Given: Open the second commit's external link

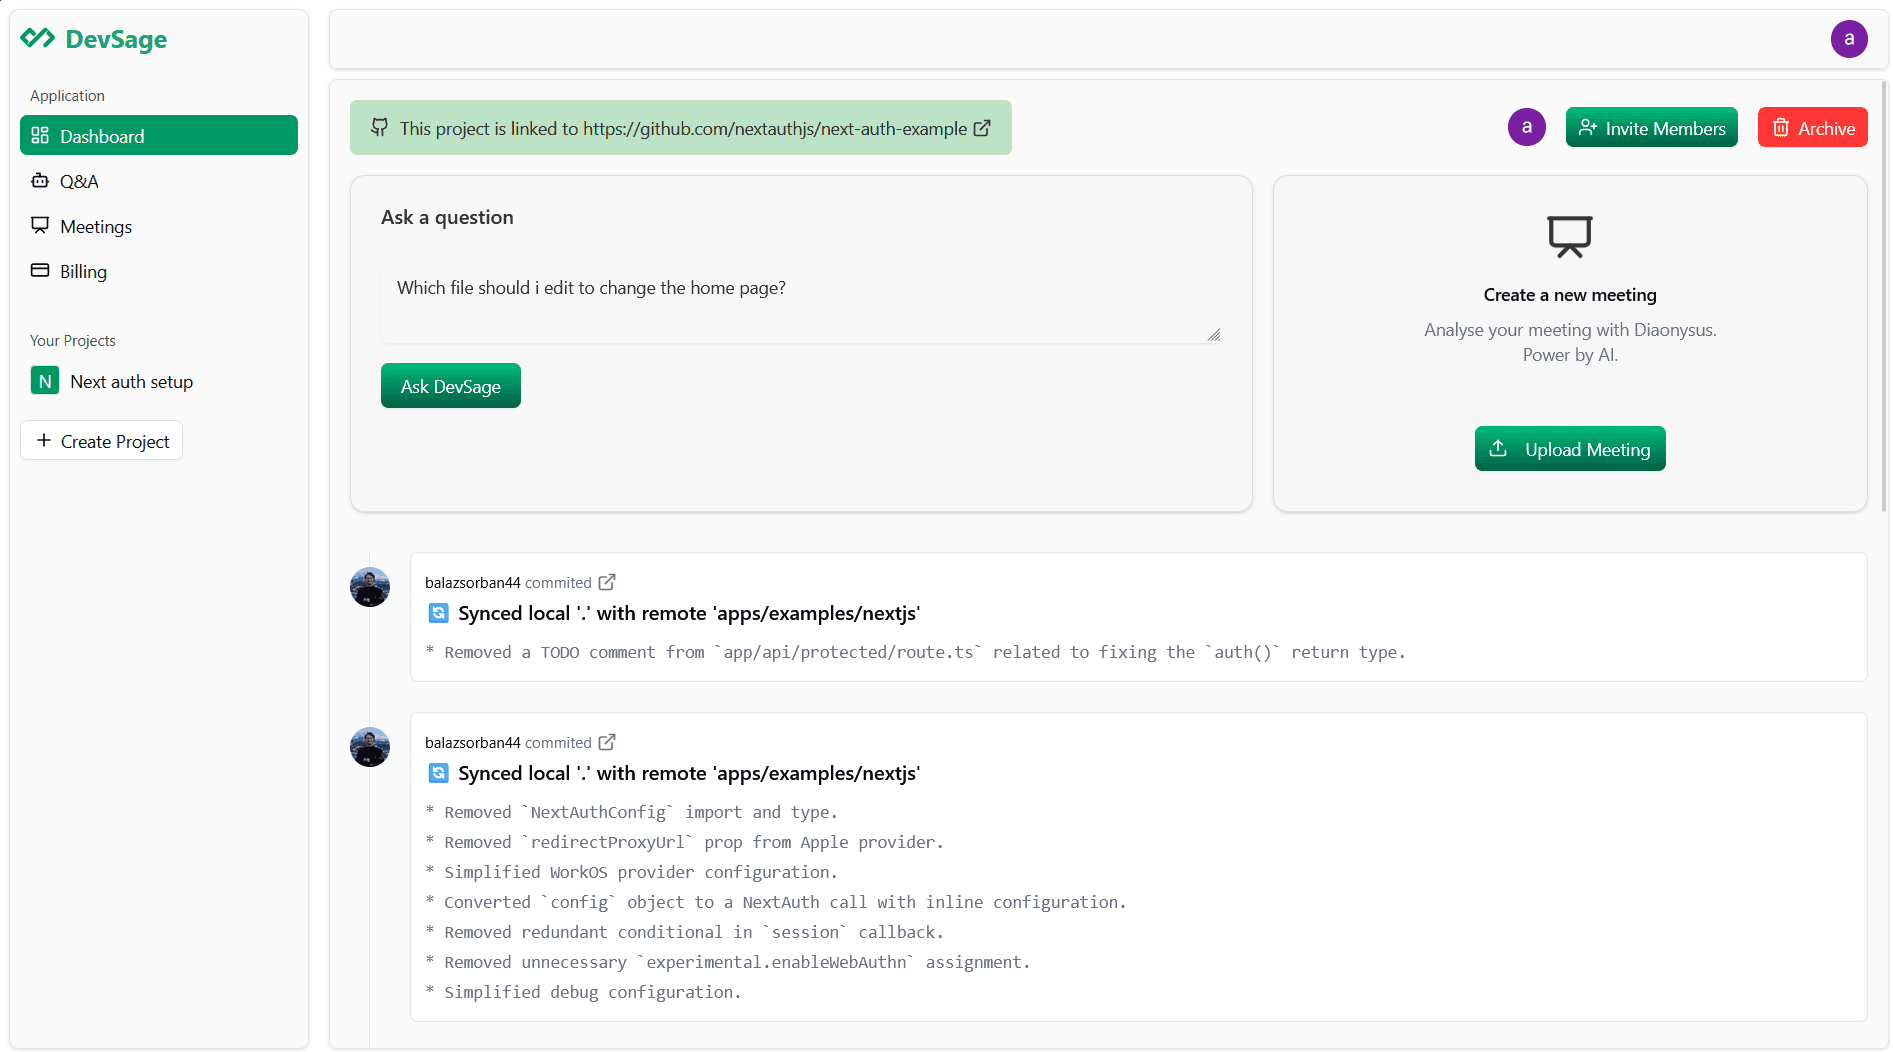Looking at the screenshot, I should 607,742.
